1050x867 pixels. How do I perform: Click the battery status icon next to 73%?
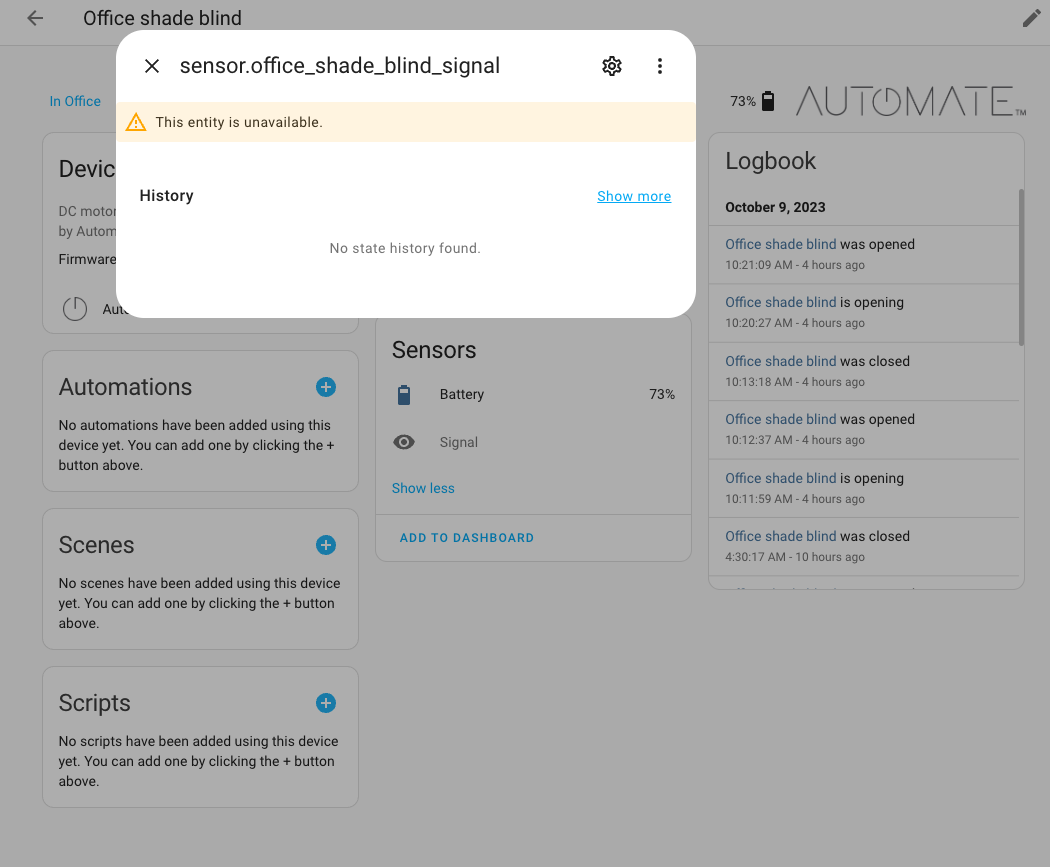[766, 100]
